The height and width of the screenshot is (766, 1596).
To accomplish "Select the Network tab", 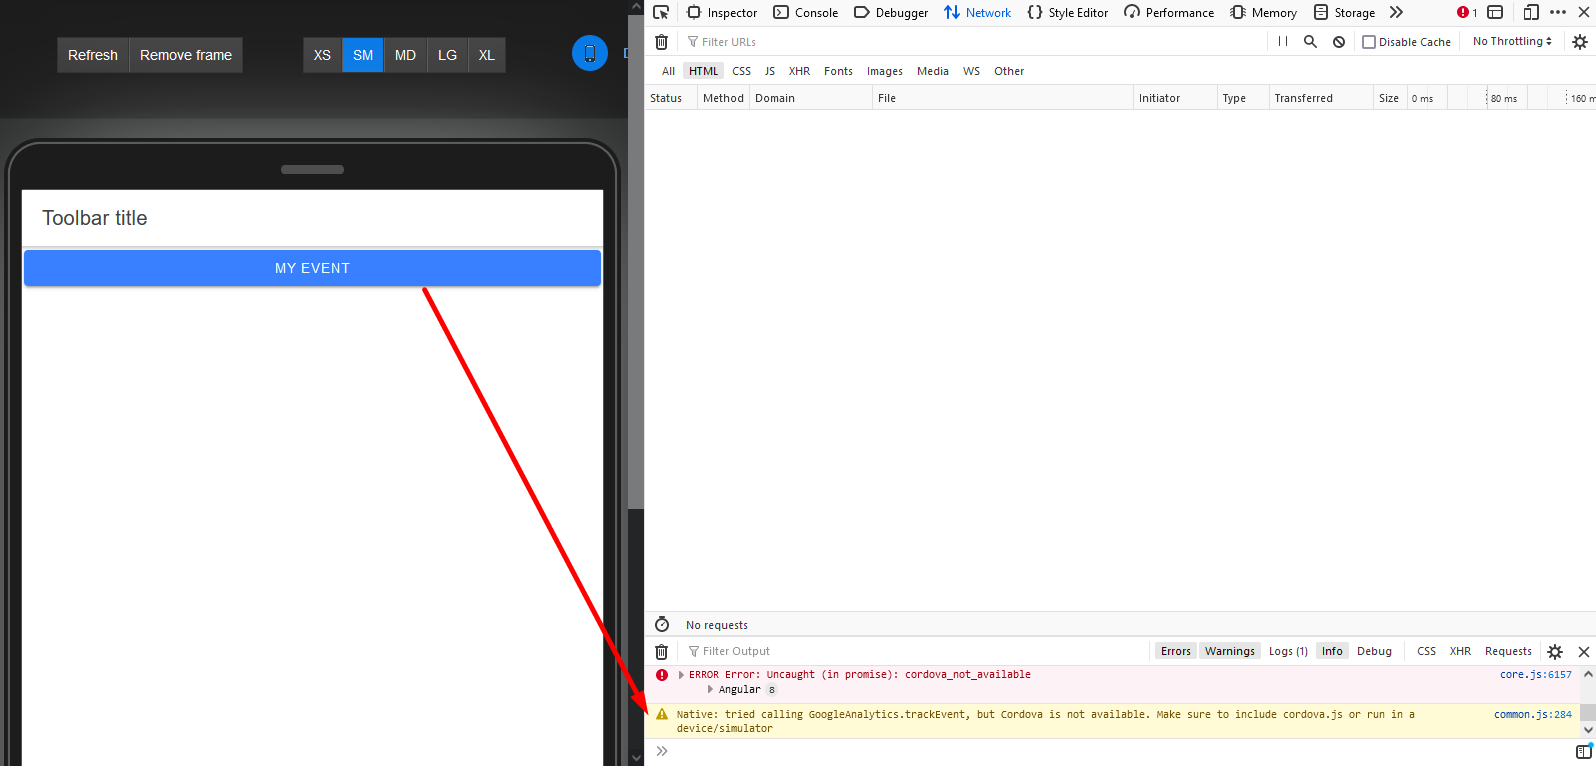I will [978, 12].
